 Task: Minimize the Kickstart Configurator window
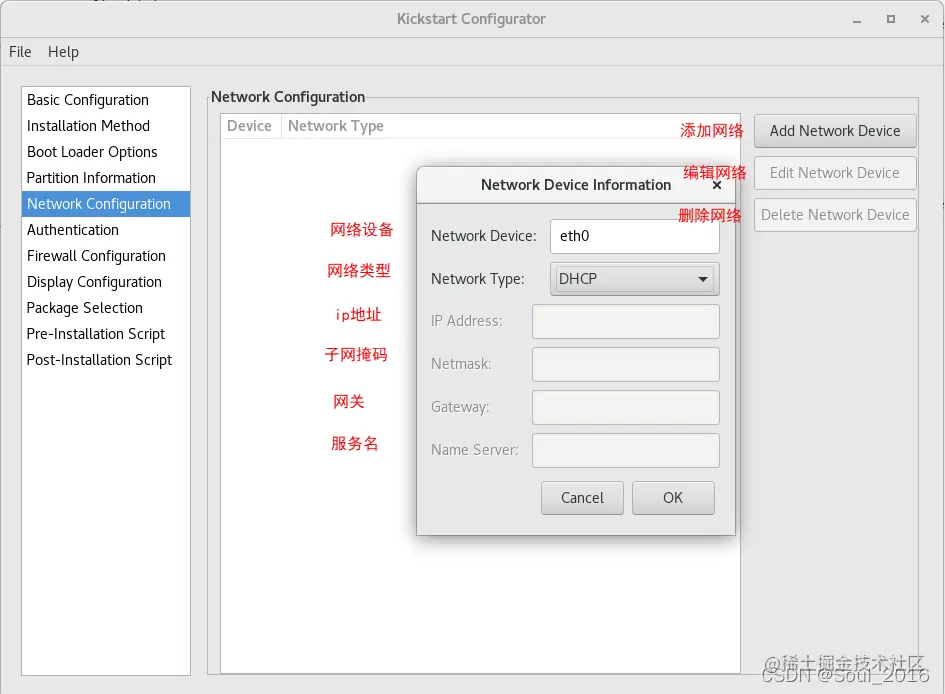pos(856,20)
